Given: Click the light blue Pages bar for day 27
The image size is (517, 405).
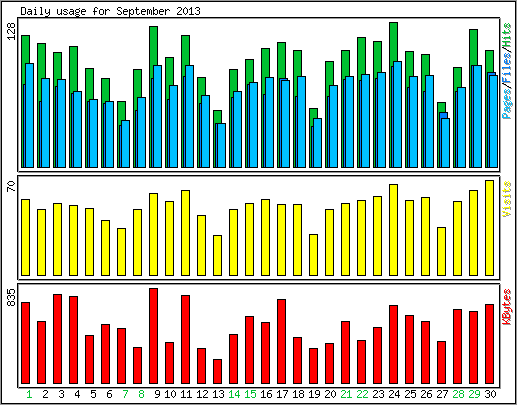Looking at the screenshot, I should (x=446, y=143).
